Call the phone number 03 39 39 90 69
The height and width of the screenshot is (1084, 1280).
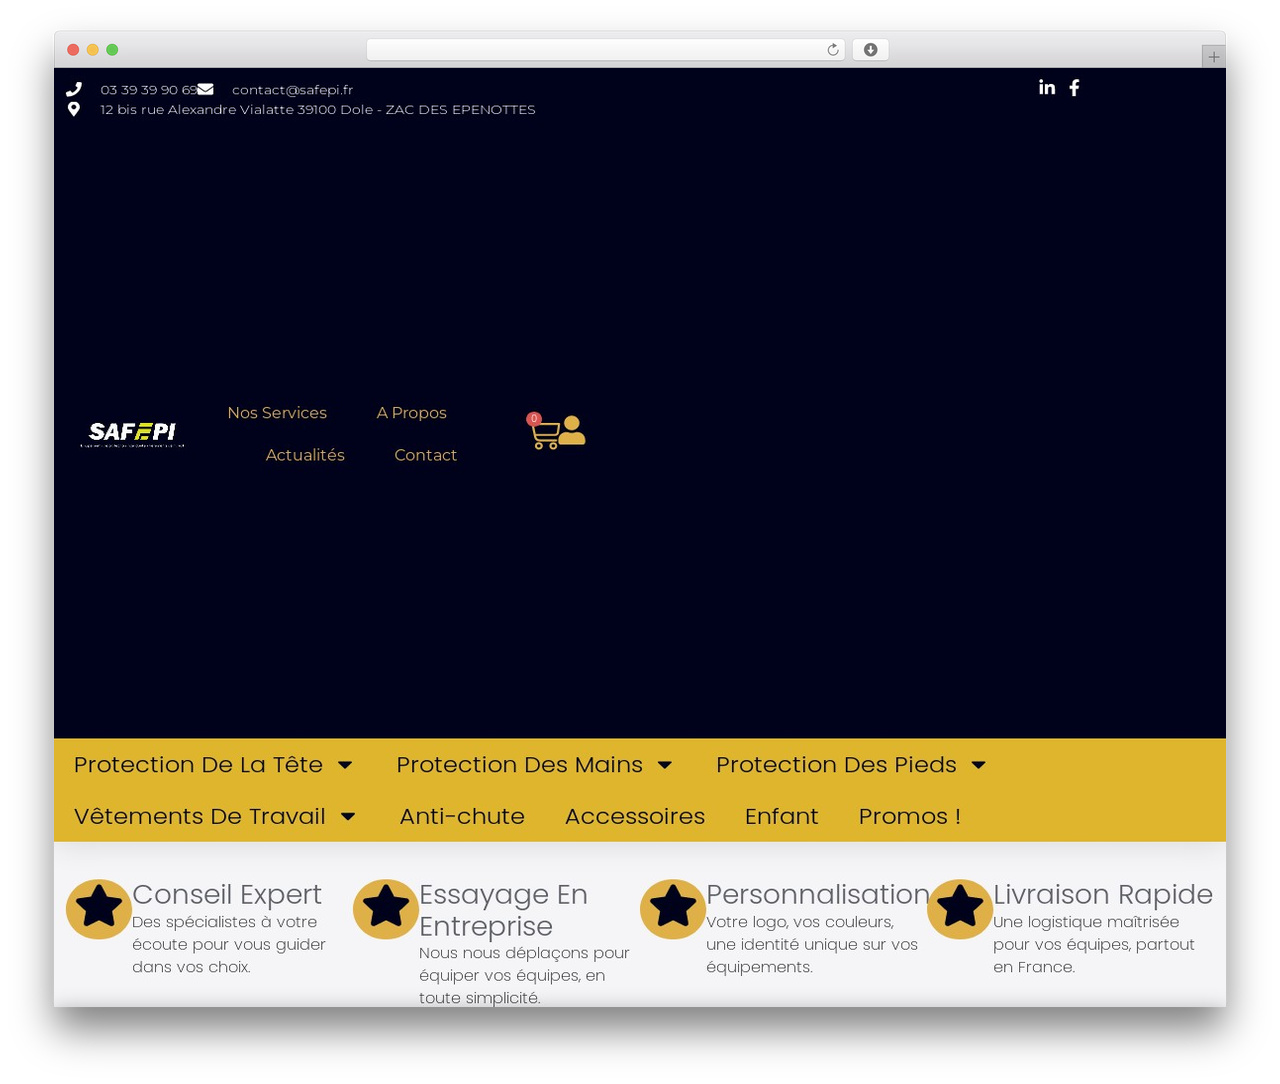(x=148, y=90)
